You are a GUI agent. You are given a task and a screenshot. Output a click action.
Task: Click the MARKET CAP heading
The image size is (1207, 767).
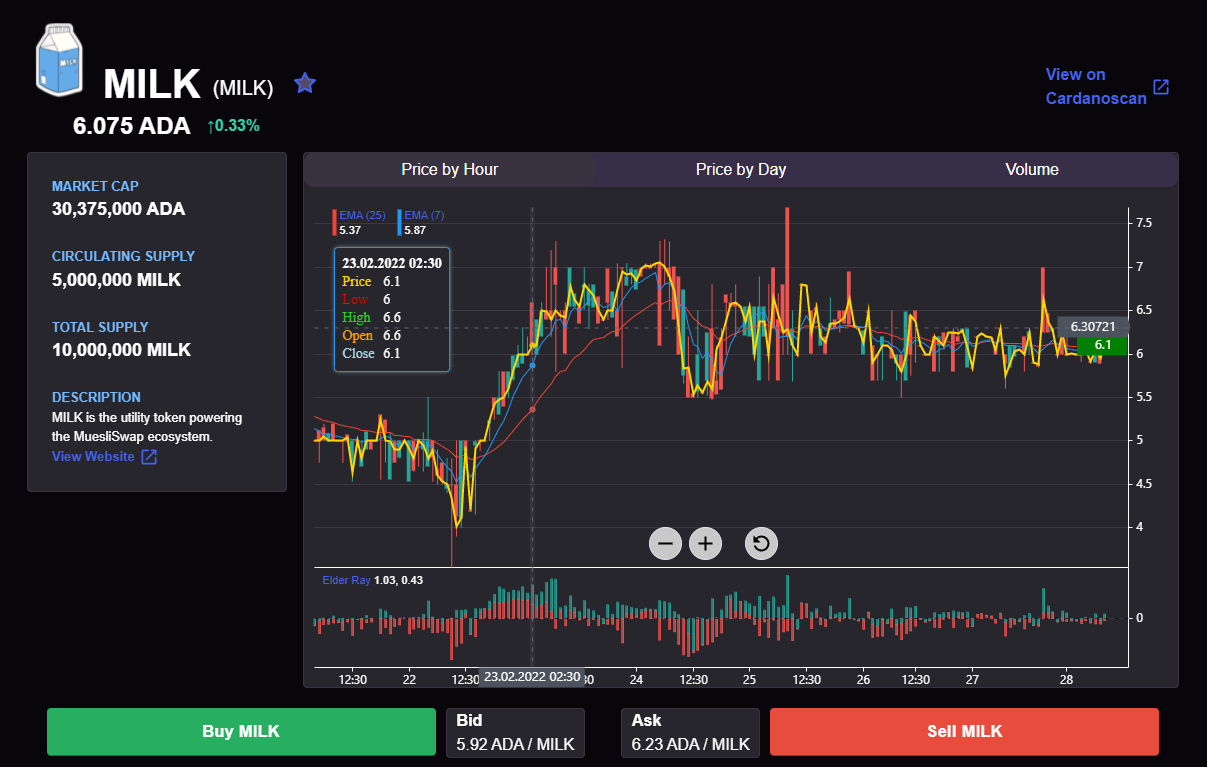pos(95,186)
